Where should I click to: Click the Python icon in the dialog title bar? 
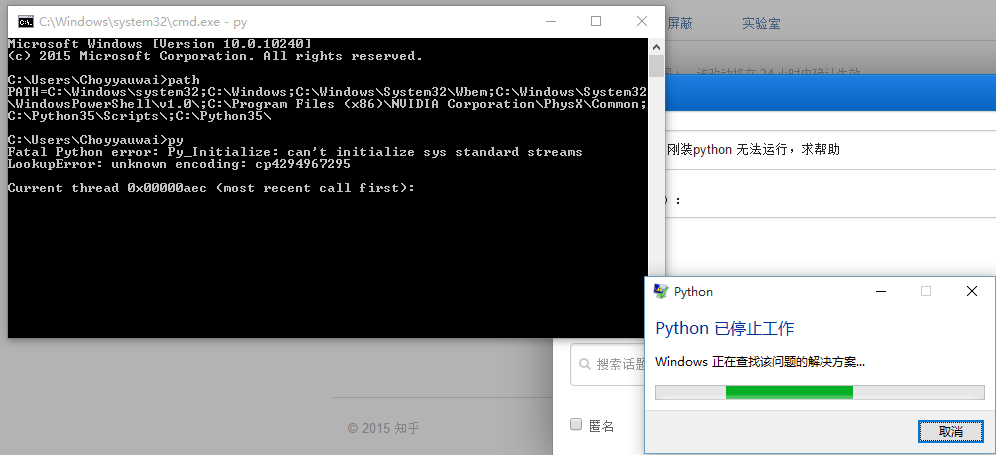(661, 291)
